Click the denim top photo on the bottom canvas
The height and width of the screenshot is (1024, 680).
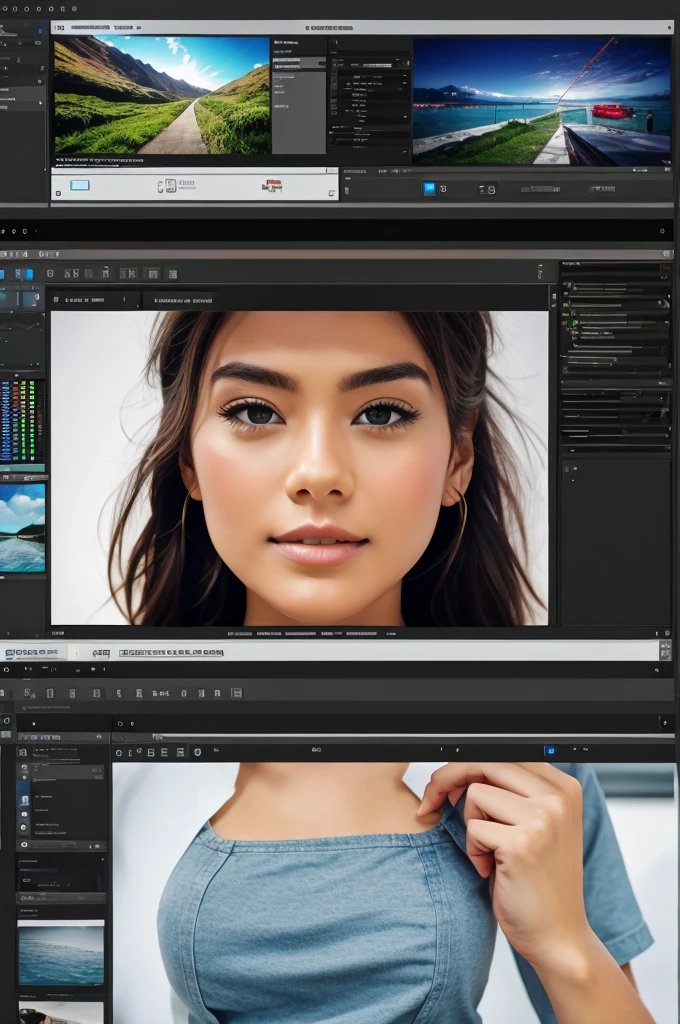tap(394, 893)
